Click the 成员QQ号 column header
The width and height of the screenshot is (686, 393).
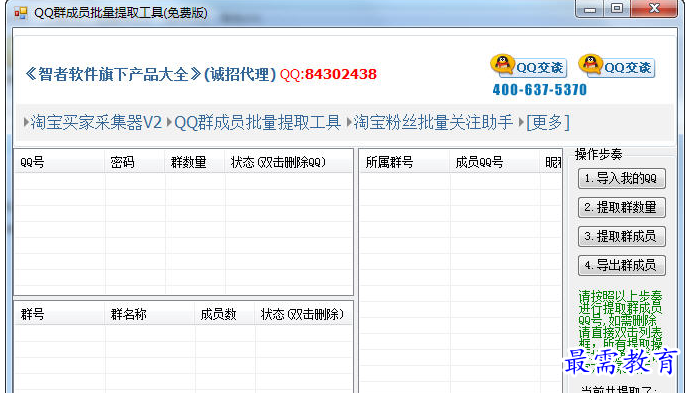coord(495,162)
